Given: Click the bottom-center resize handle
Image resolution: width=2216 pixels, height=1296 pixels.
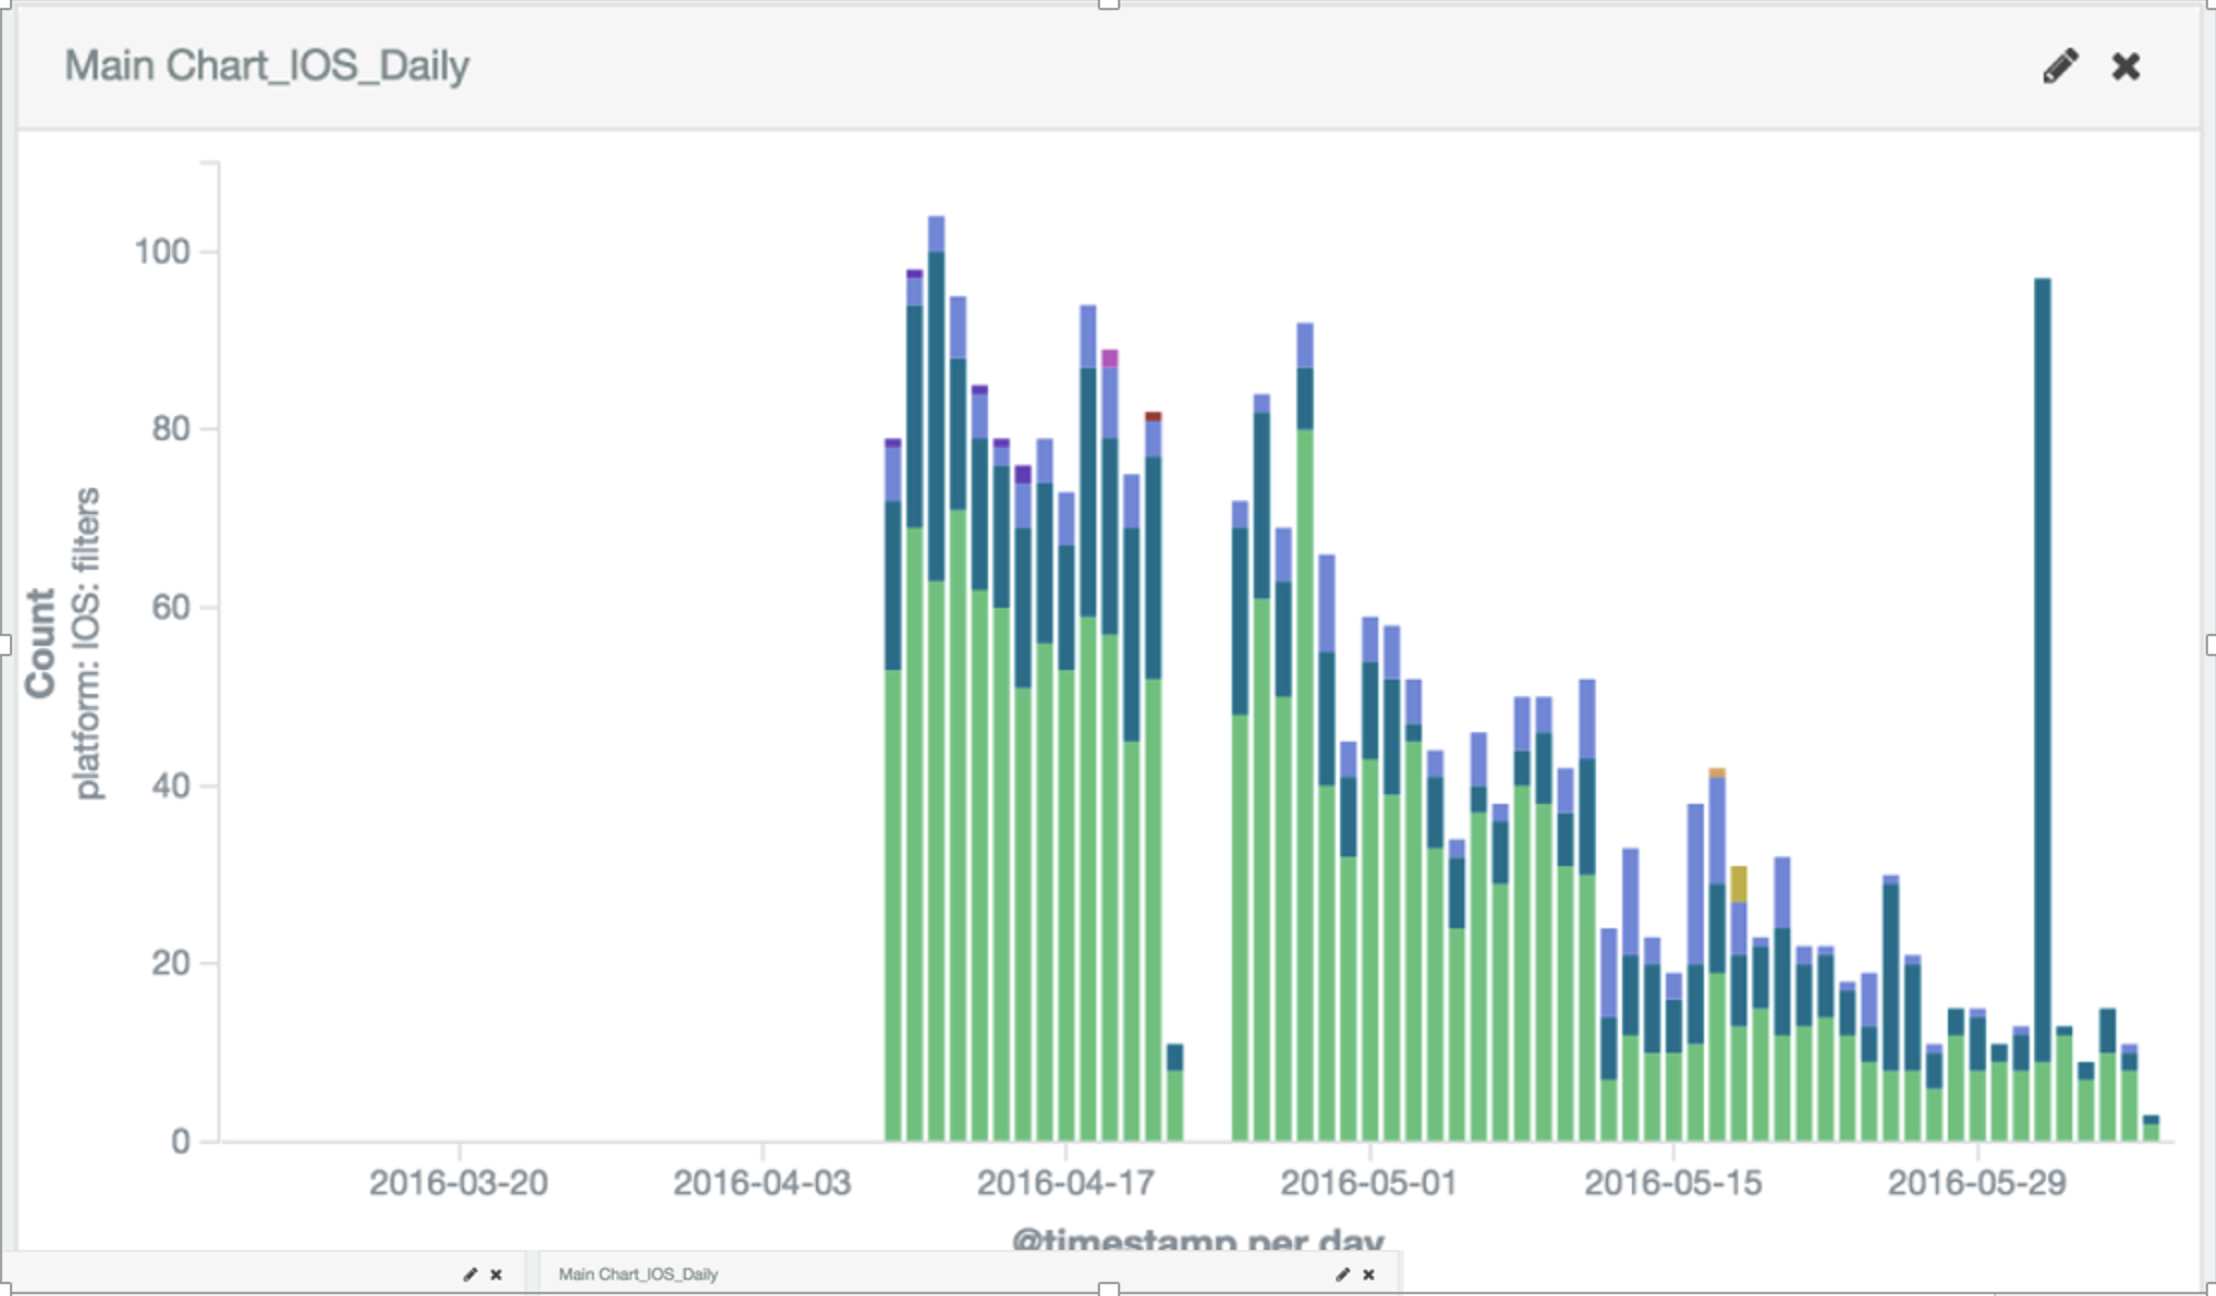Looking at the screenshot, I should point(1108,1289).
